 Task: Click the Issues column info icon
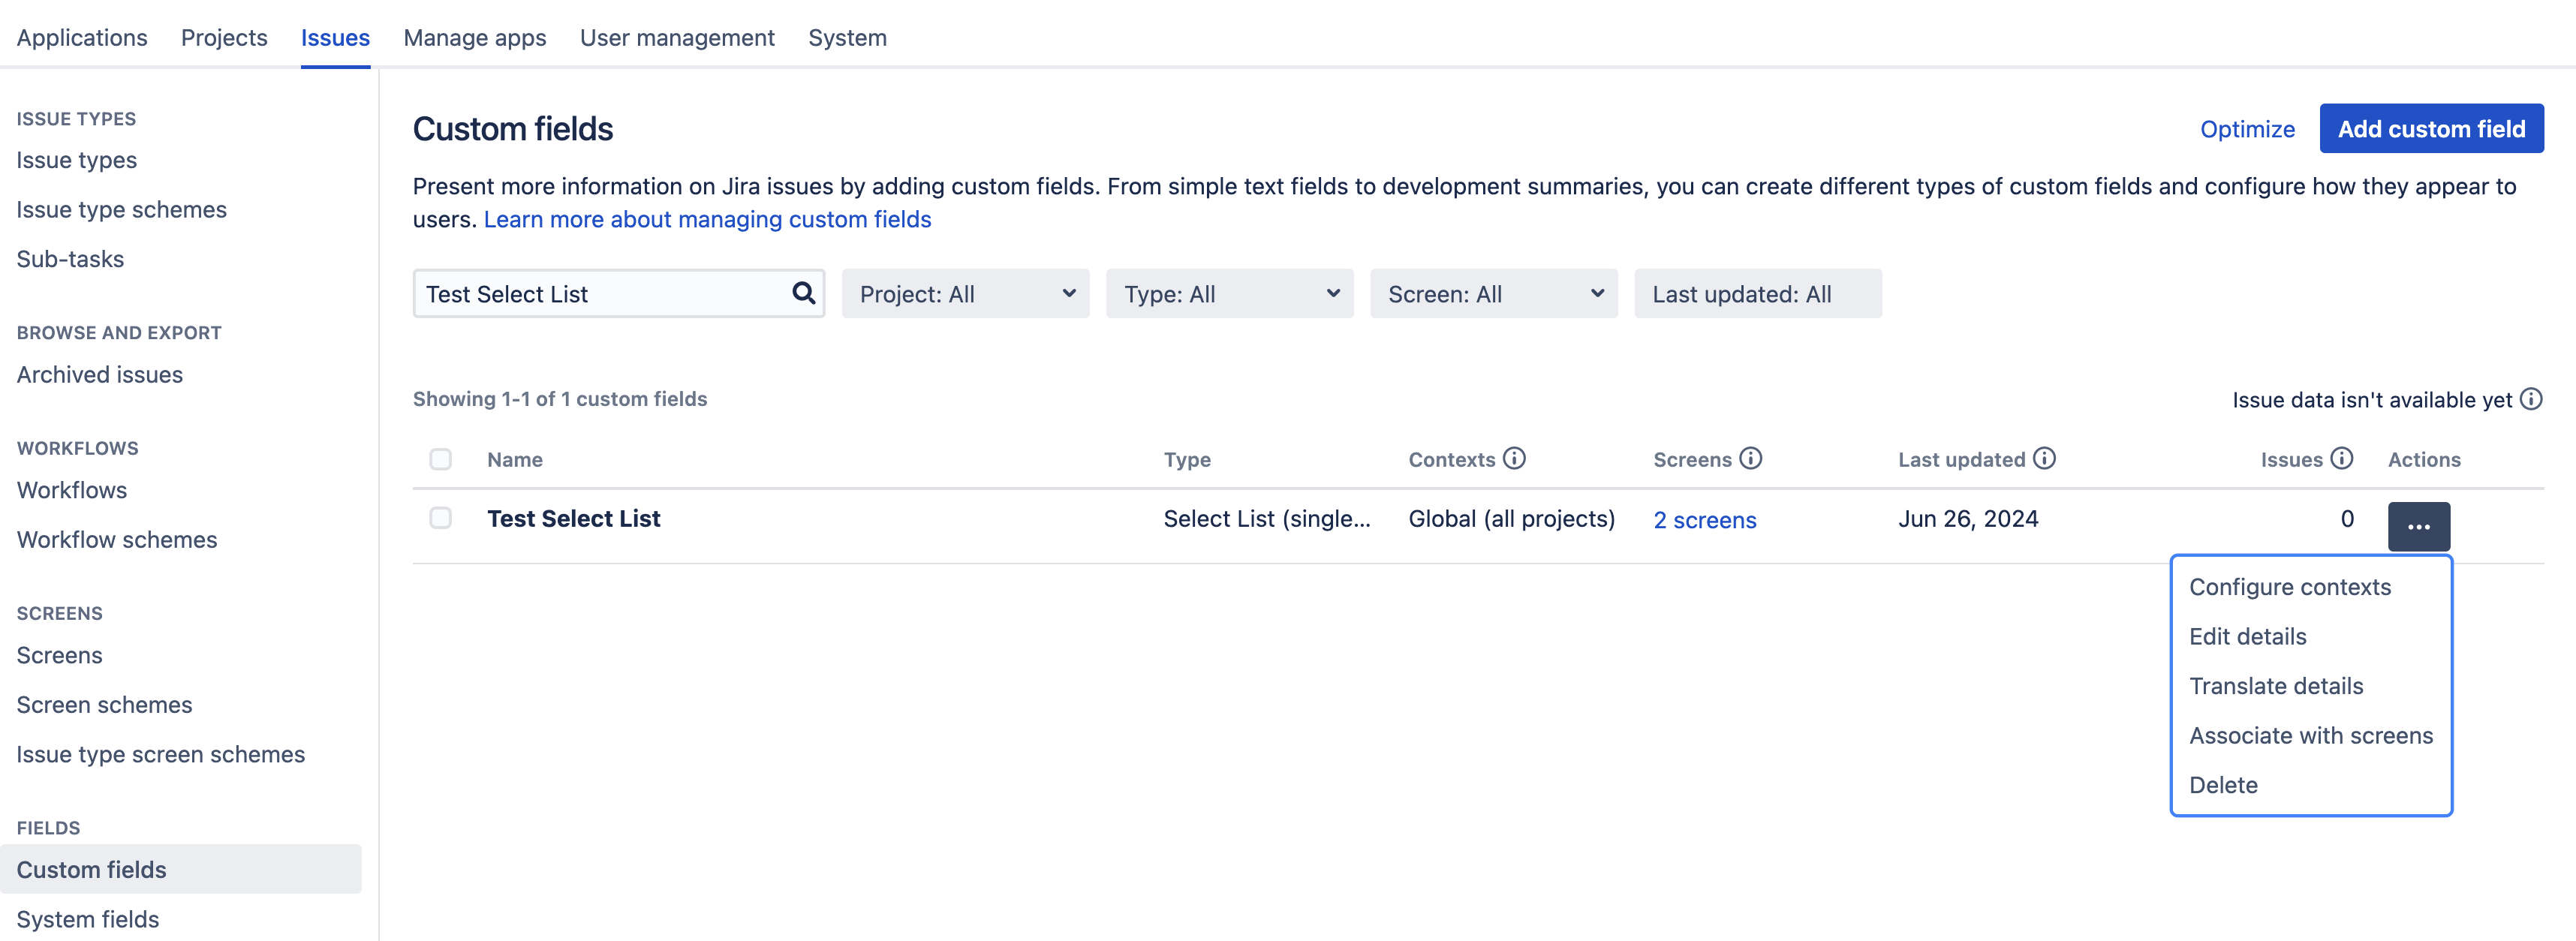tap(2341, 458)
